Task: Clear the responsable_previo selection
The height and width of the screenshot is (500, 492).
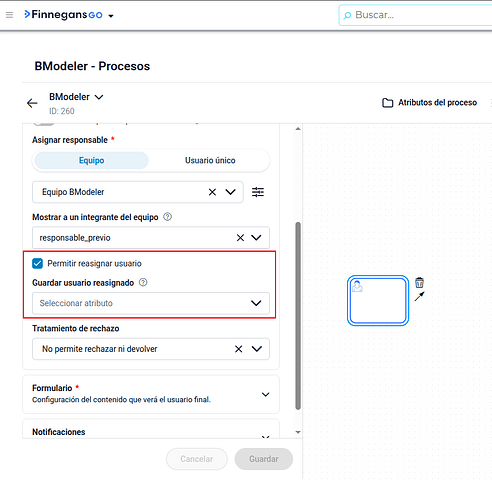Action: pos(240,238)
